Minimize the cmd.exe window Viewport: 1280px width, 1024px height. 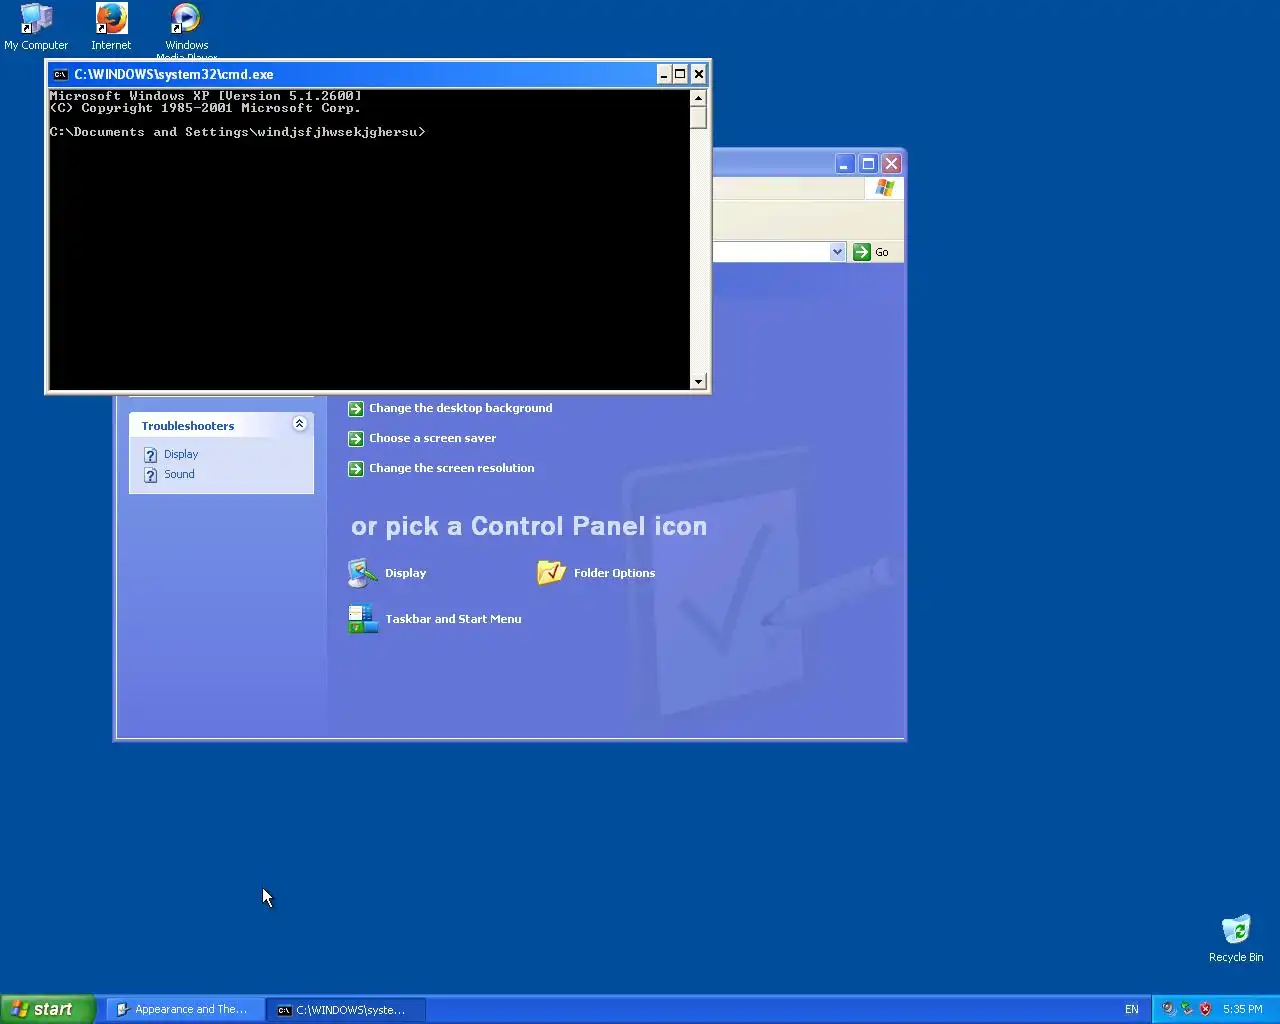[663, 74]
